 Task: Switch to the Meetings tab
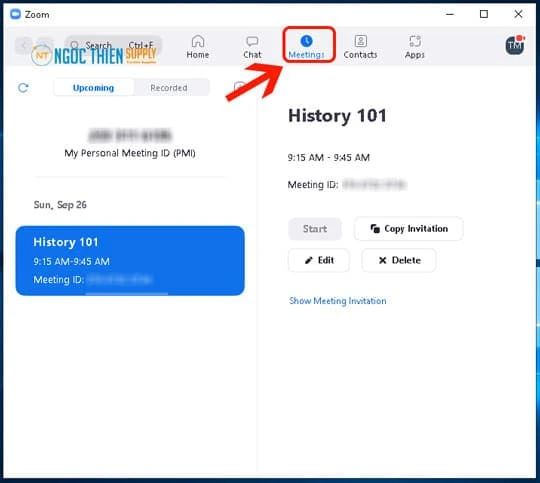coord(306,46)
